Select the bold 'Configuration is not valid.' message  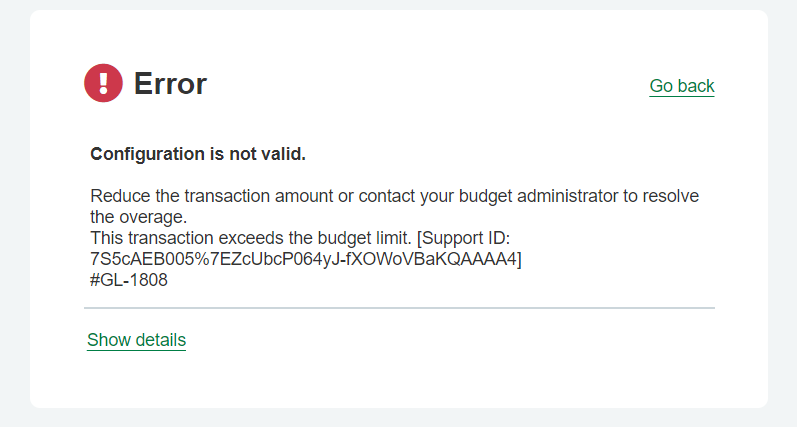pos(198,154)
